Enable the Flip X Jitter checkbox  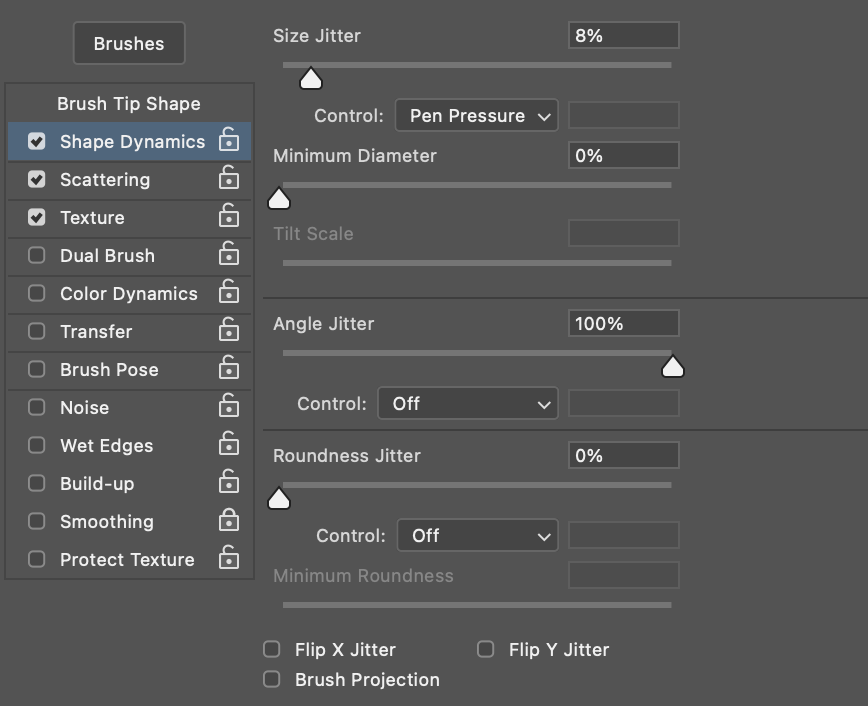coord(271,649)
